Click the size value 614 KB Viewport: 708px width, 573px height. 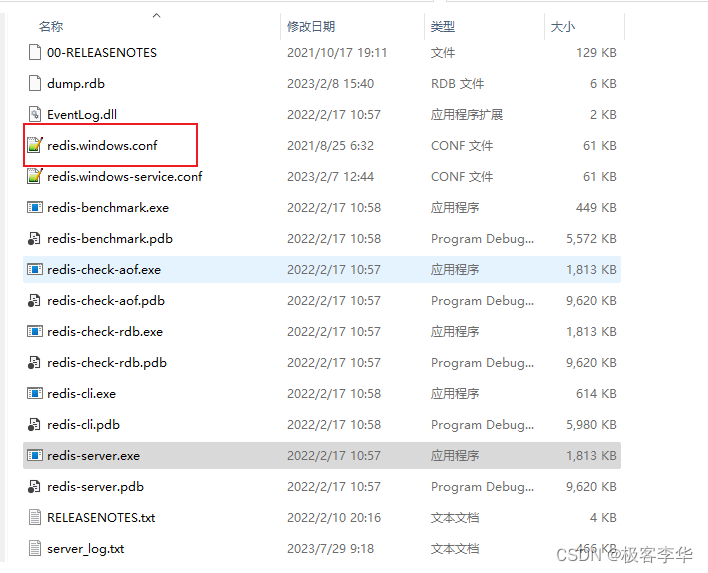point(596,394)
